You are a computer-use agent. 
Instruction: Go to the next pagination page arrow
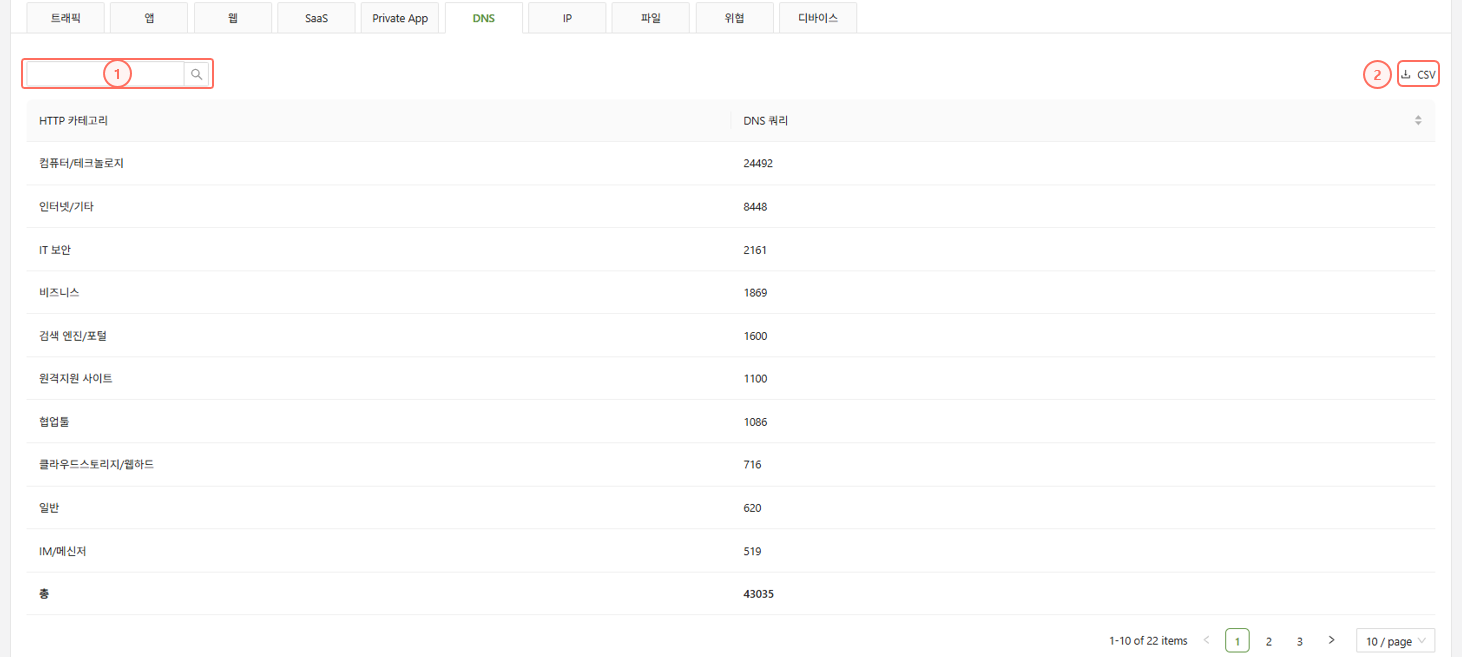(1331, 640)
